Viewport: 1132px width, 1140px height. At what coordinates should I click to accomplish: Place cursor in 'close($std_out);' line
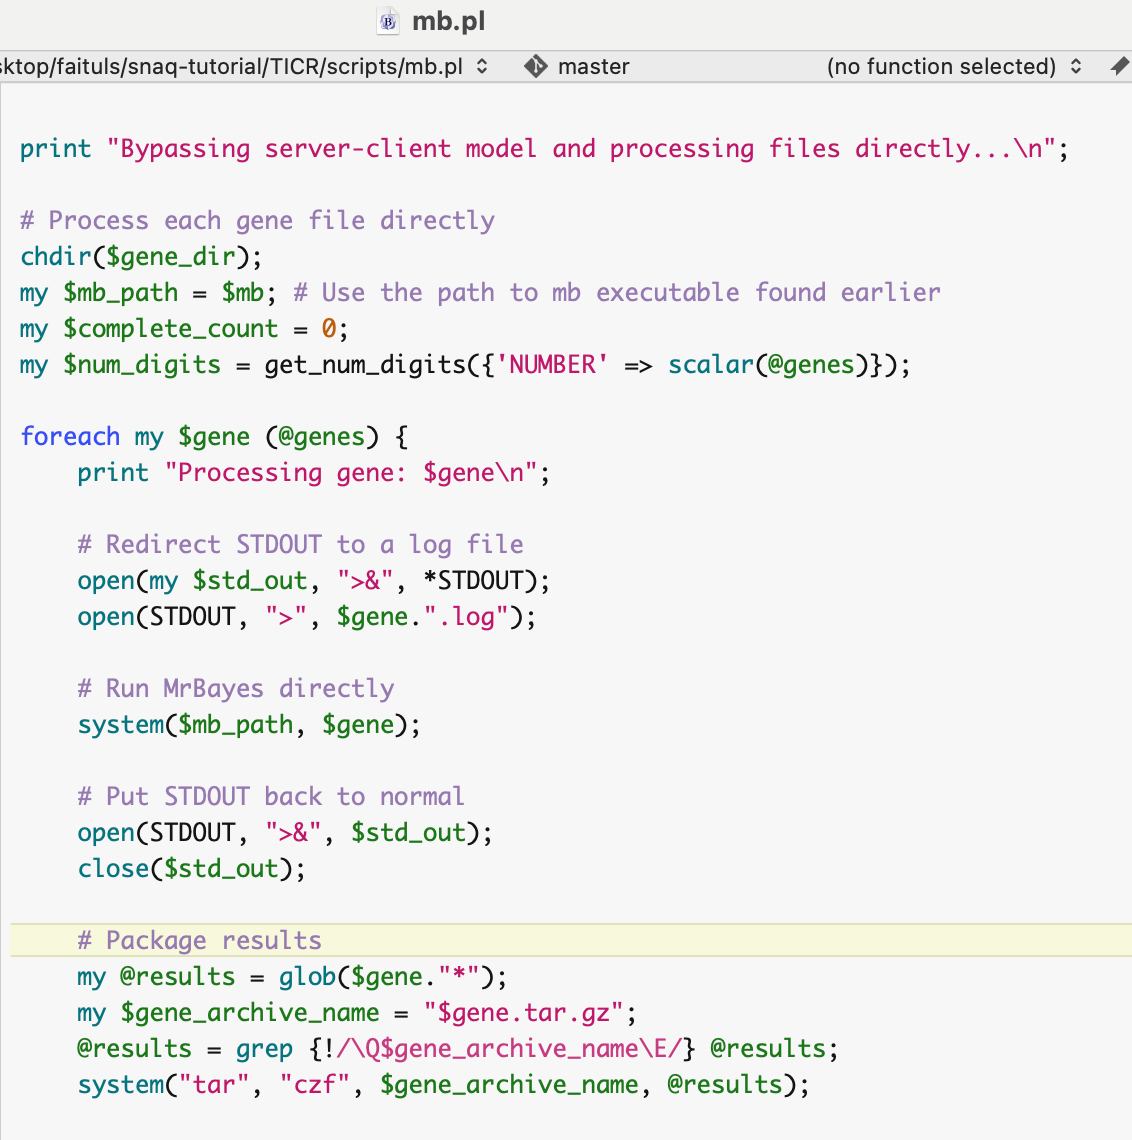191,869
